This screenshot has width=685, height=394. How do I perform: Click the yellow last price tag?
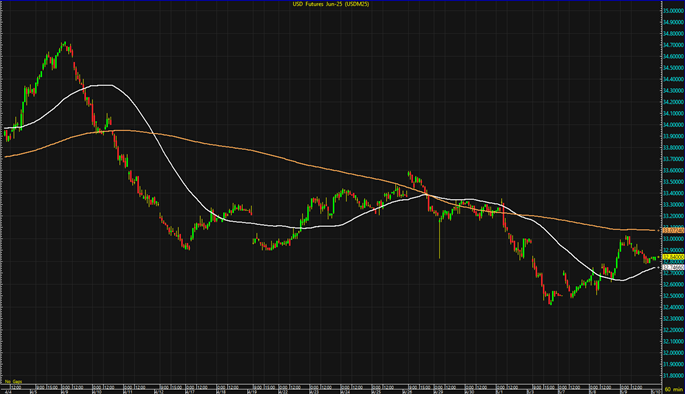[x=673, y=257]
